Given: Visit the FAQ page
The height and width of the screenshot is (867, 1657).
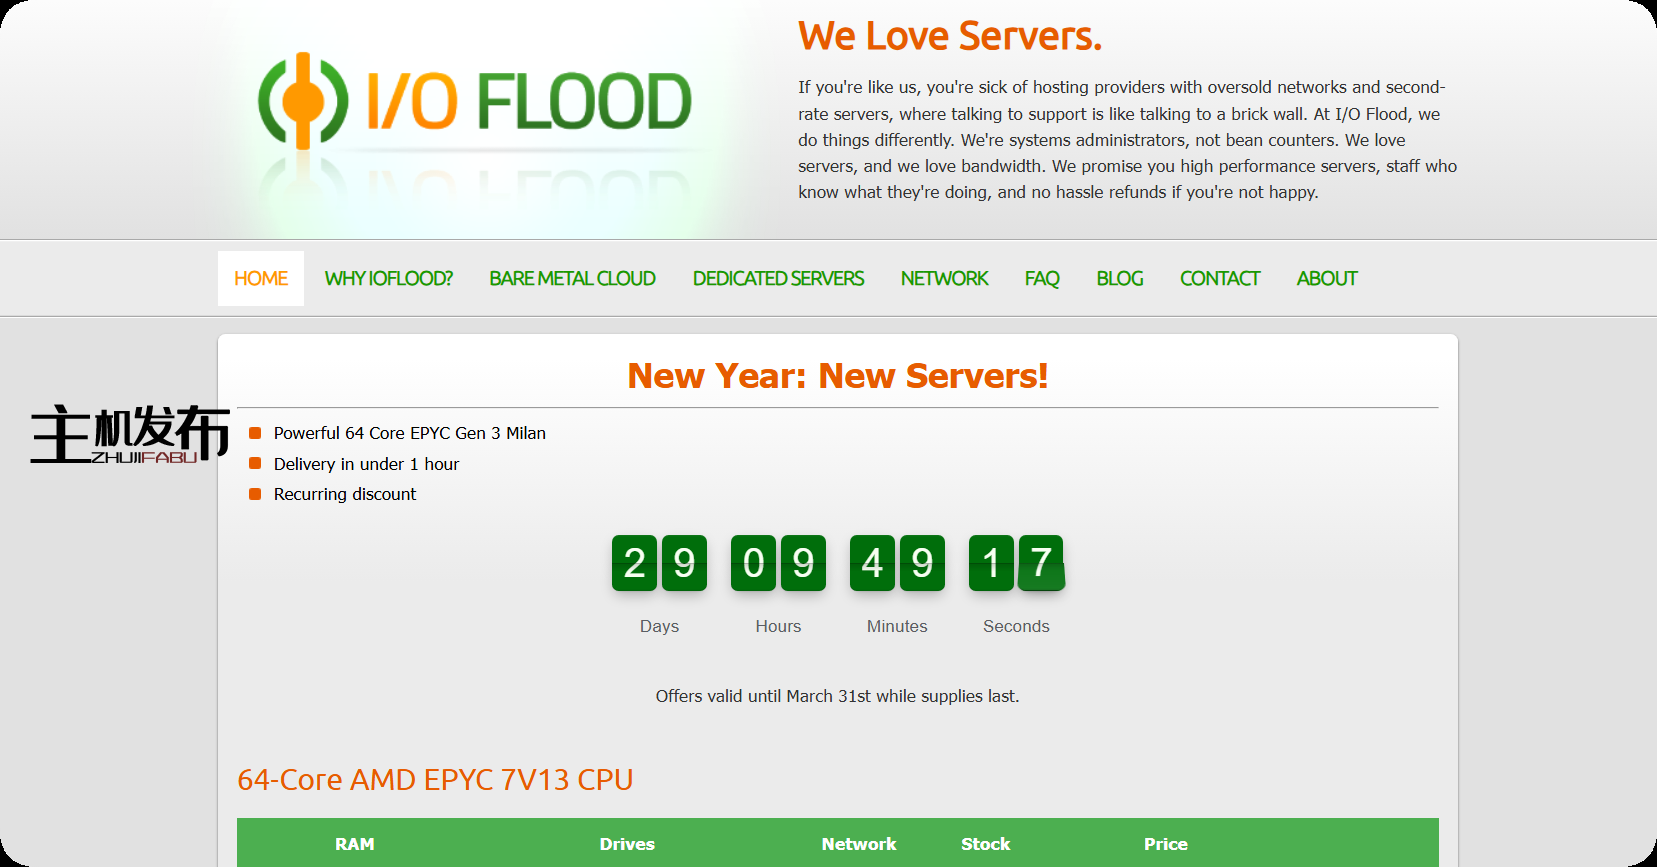Looking at the screenshot, I should tap(1041, 279).
